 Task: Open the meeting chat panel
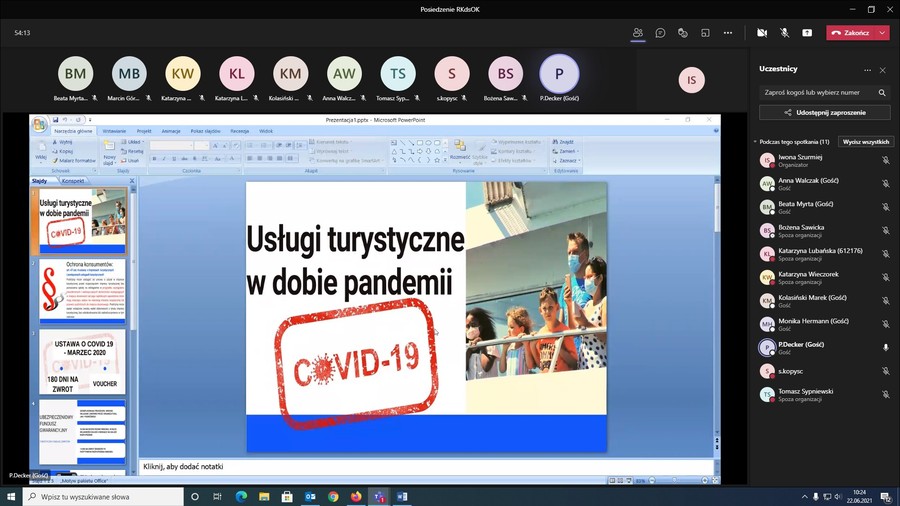(660, 32)
